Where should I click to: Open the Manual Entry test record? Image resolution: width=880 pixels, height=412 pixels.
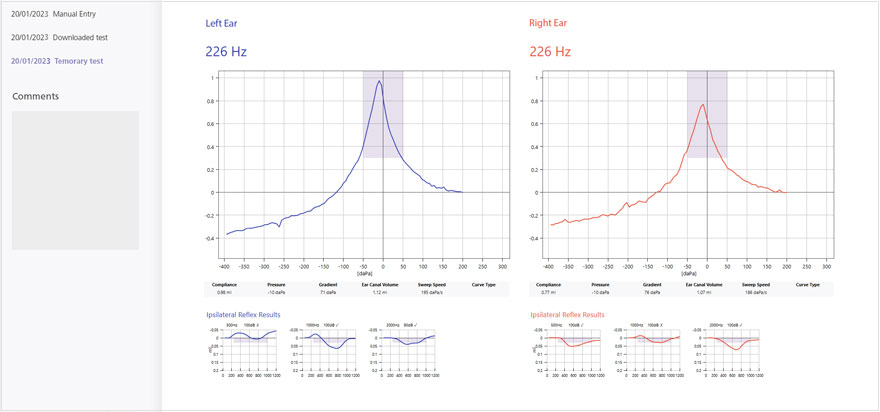pyautogui.click(x=58, y=14)
